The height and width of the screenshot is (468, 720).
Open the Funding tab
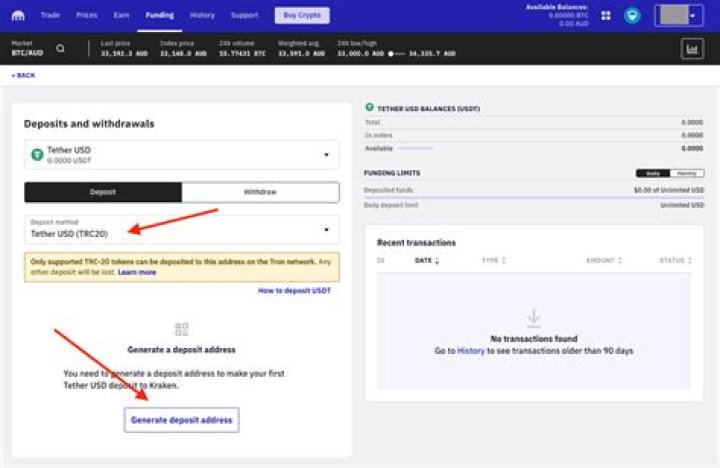tap(158, 16)
